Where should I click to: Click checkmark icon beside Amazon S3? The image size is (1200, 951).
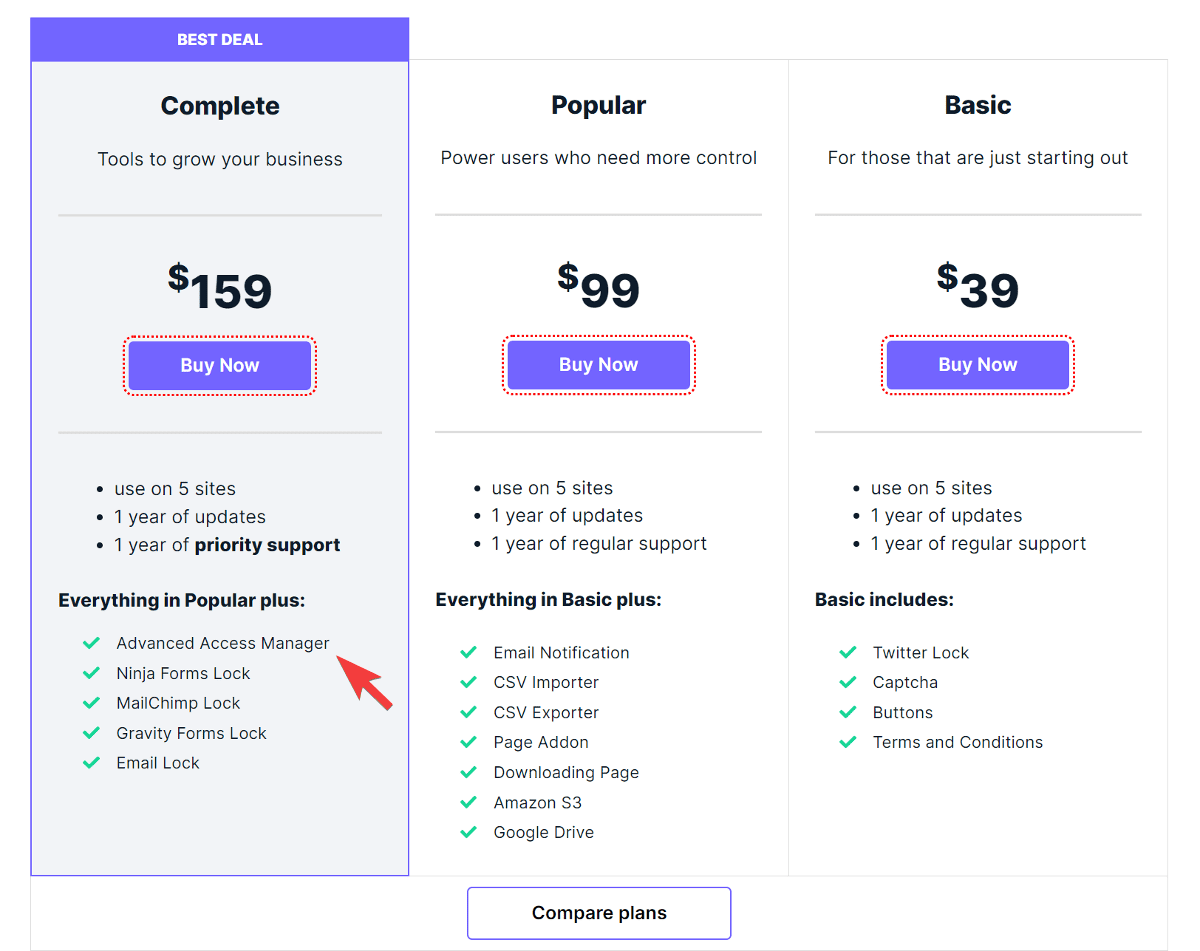point(468,803)
